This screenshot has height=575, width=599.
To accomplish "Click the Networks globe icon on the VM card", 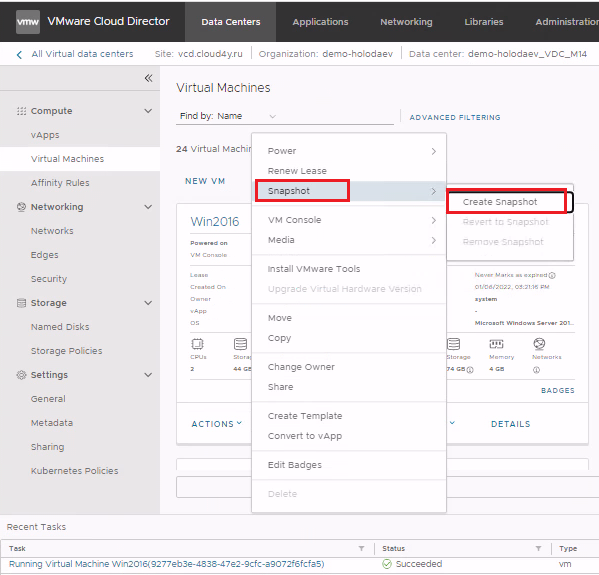I will [539, 344].
